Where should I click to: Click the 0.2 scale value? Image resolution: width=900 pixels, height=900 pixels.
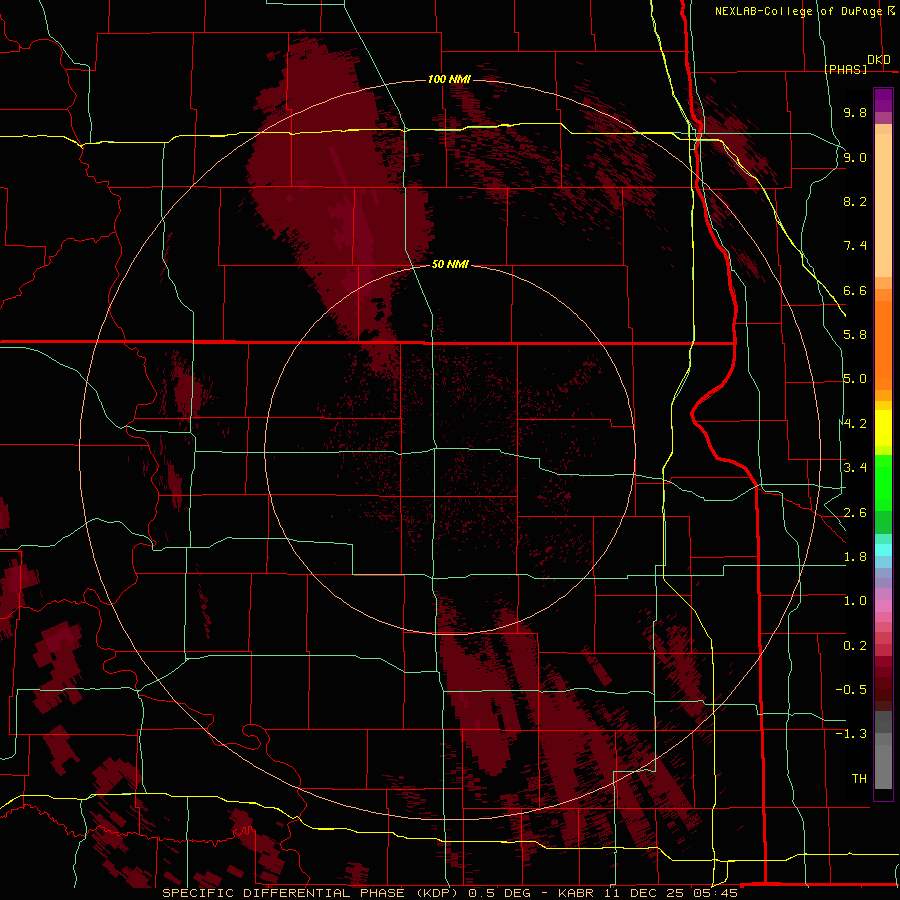click(x=855, y=646)
